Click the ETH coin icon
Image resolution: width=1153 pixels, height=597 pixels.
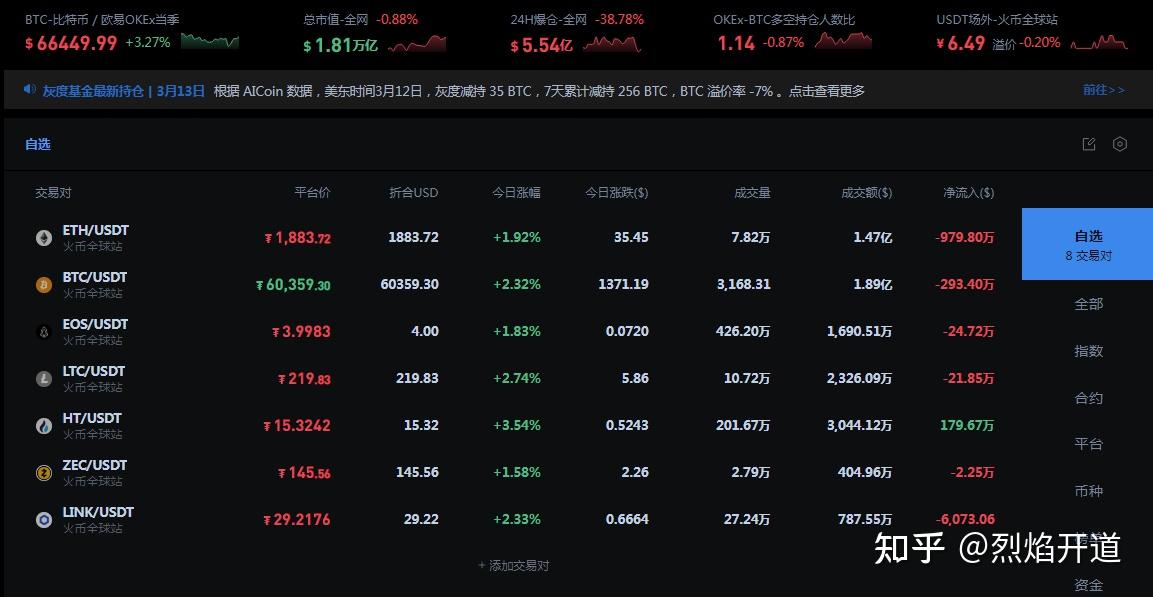pyautogui.click(x=43, y=238)
